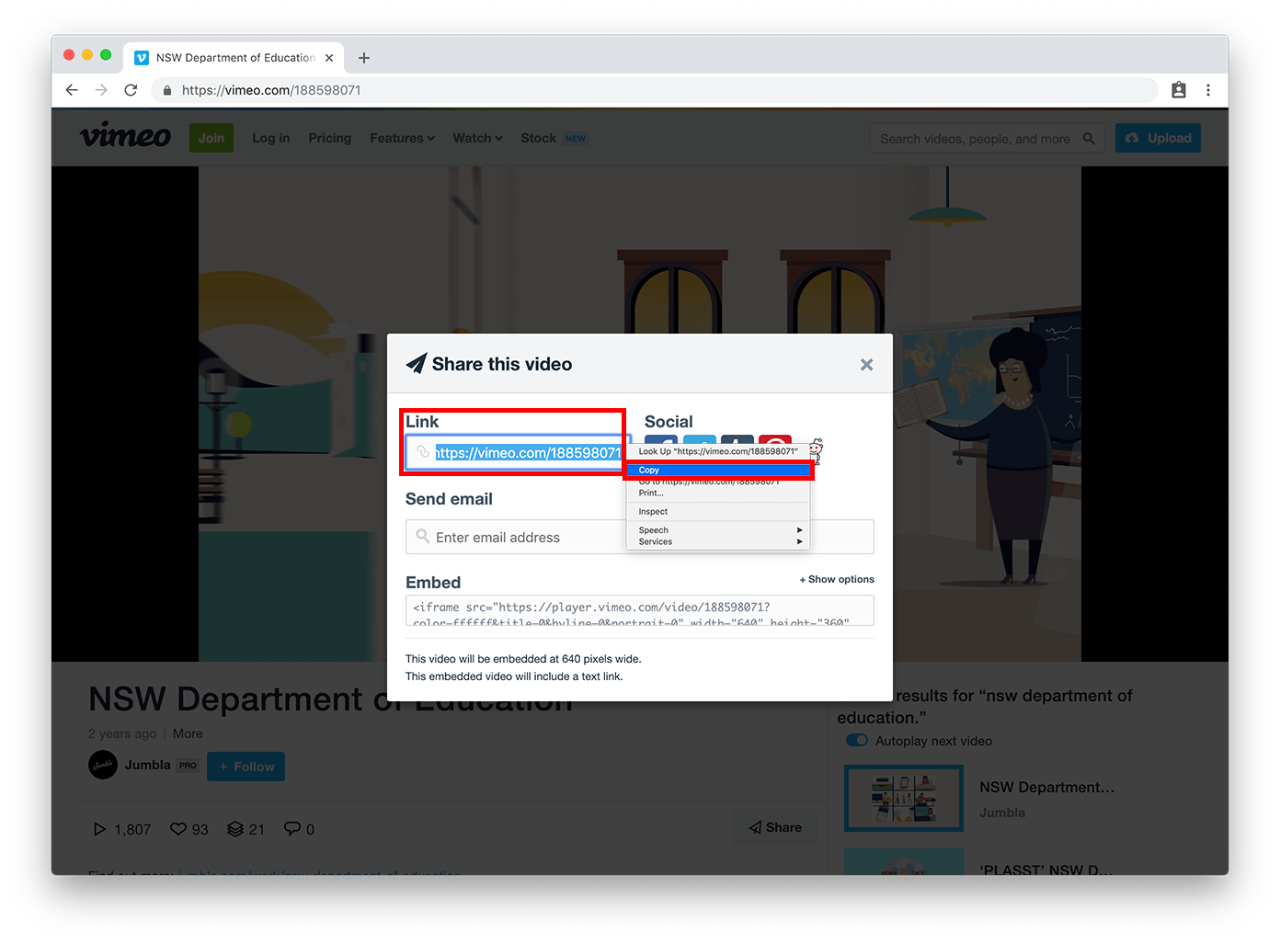Expand the Features dropdown
The width and height of the screenshot is (1280, 943).
point(402,138)
